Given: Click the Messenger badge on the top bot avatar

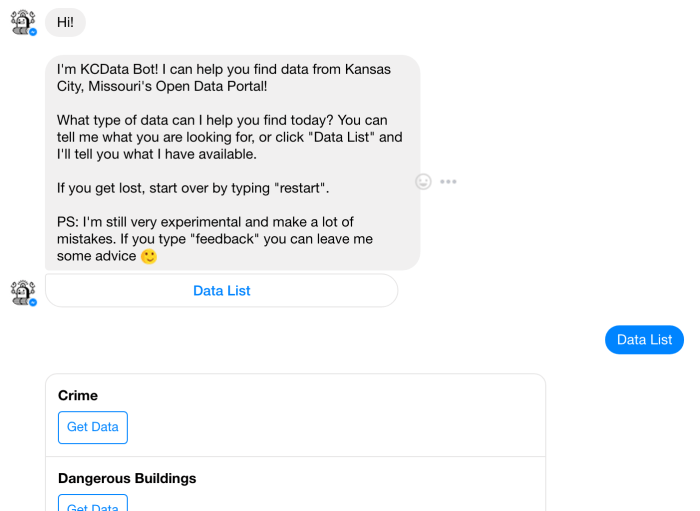Looking at the screenshot, I should (33, 32).
